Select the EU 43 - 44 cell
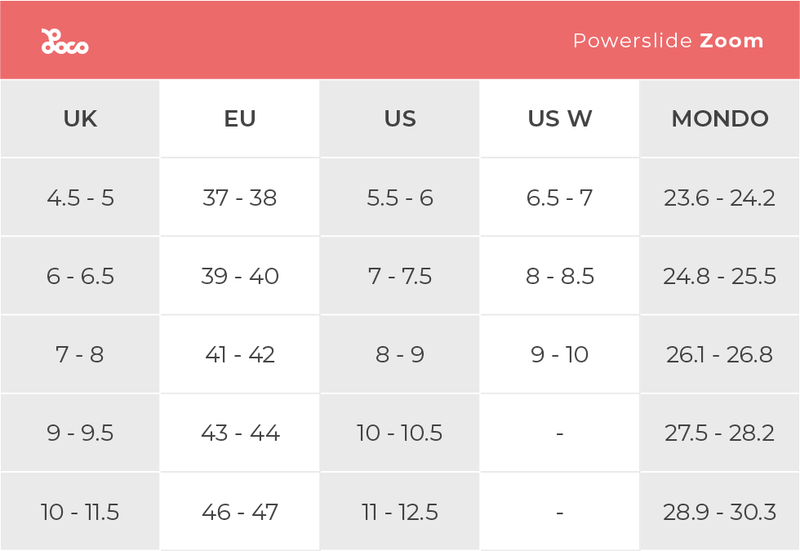Screen dimensions: 800x551 [x=240, y=434]
